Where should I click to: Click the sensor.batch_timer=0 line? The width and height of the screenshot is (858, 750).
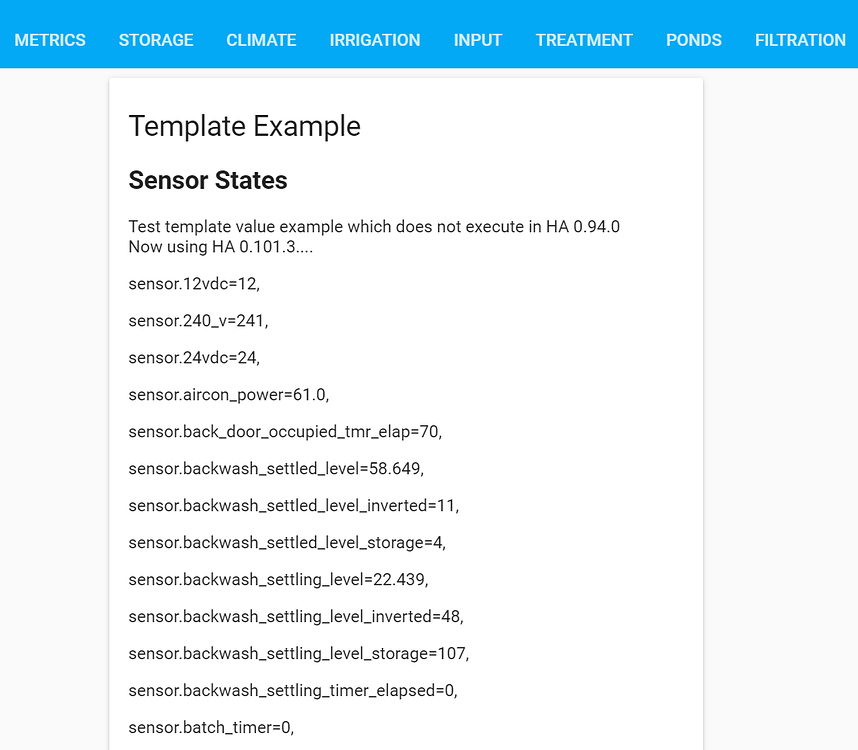[x=211, y=728]
